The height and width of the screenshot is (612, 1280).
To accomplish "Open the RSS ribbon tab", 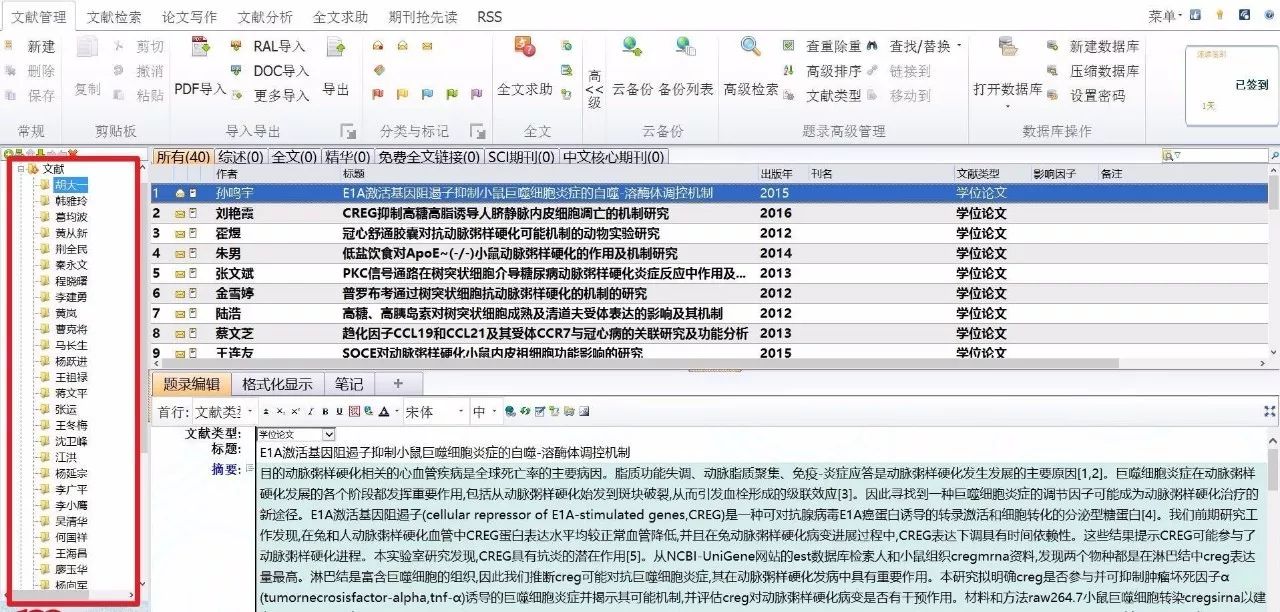I will pyautogui.click(x=489, y=17).
